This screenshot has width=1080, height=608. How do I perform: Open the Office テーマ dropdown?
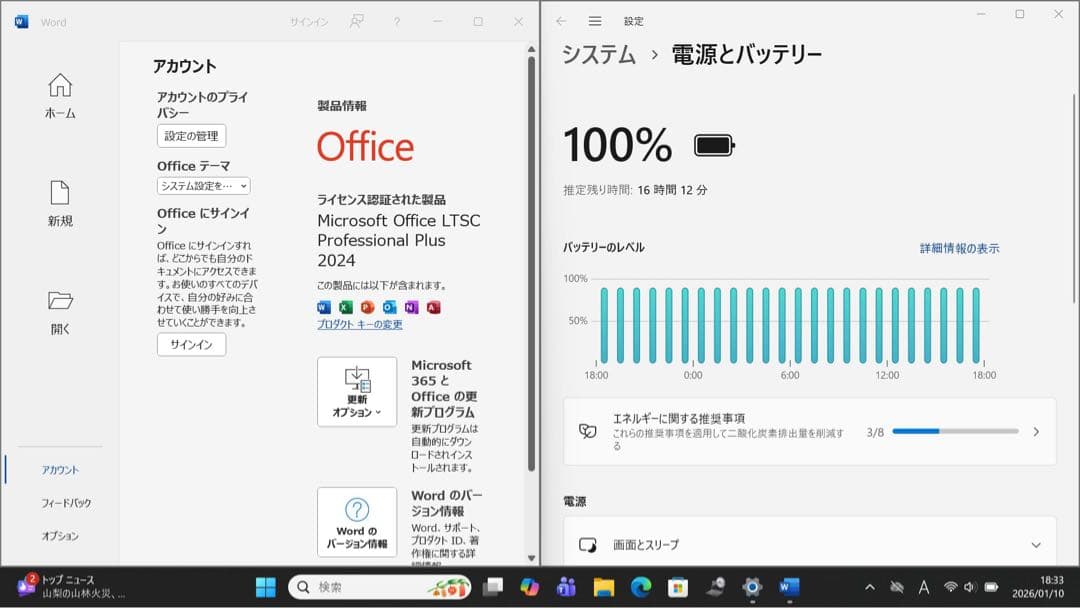pyautogui.click(x=201, y=186)
